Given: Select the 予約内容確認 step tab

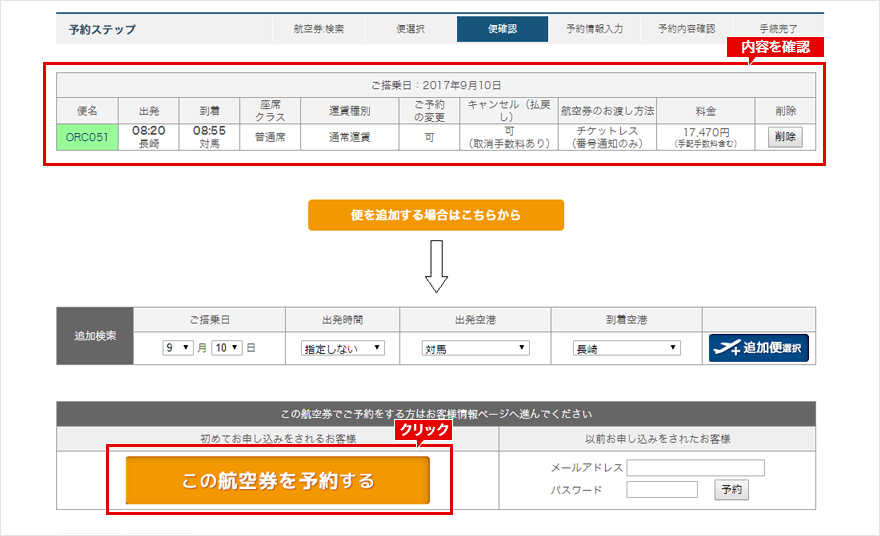Looking at the screenshot, I should pos(686,29).
